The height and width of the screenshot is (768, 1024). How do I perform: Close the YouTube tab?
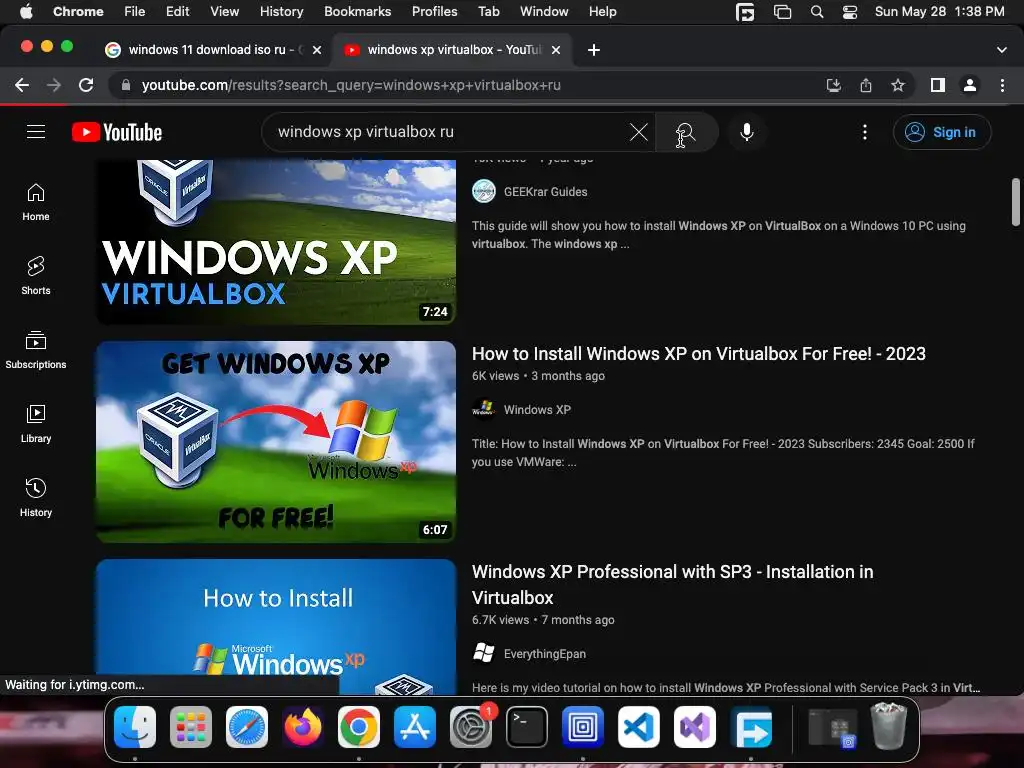click(x=556, y=50)
